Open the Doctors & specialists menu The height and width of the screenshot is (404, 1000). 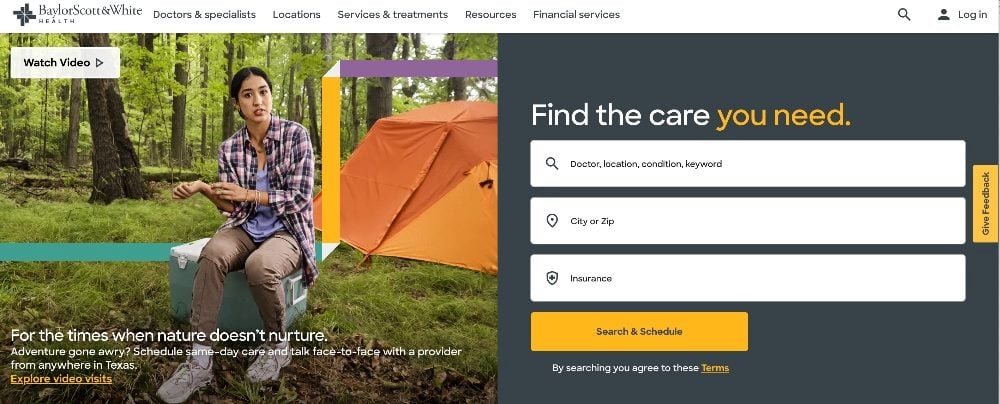204,15
